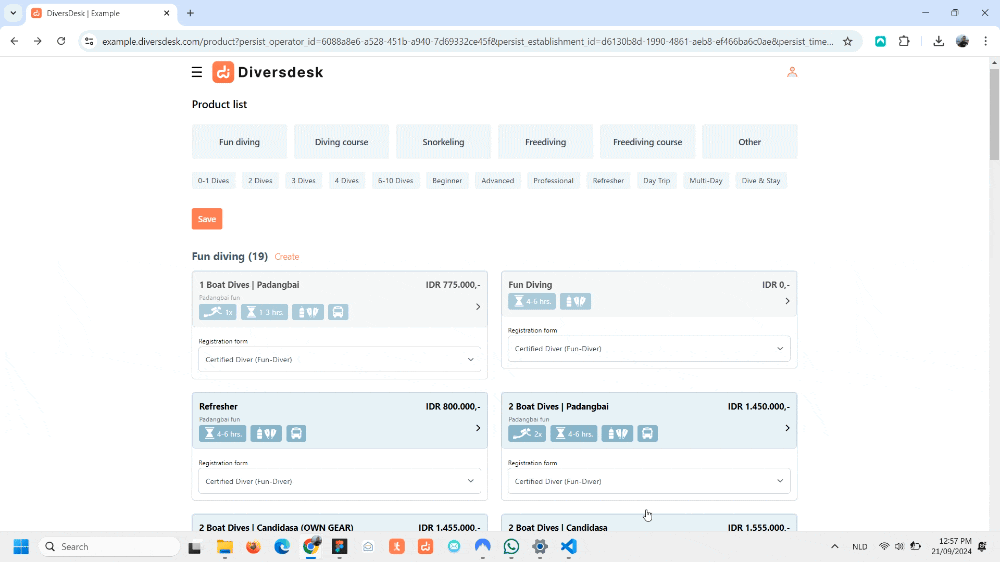Toggle the 4 Dives filter tag
Viewport: 1000px width, 562px height.
346,181
